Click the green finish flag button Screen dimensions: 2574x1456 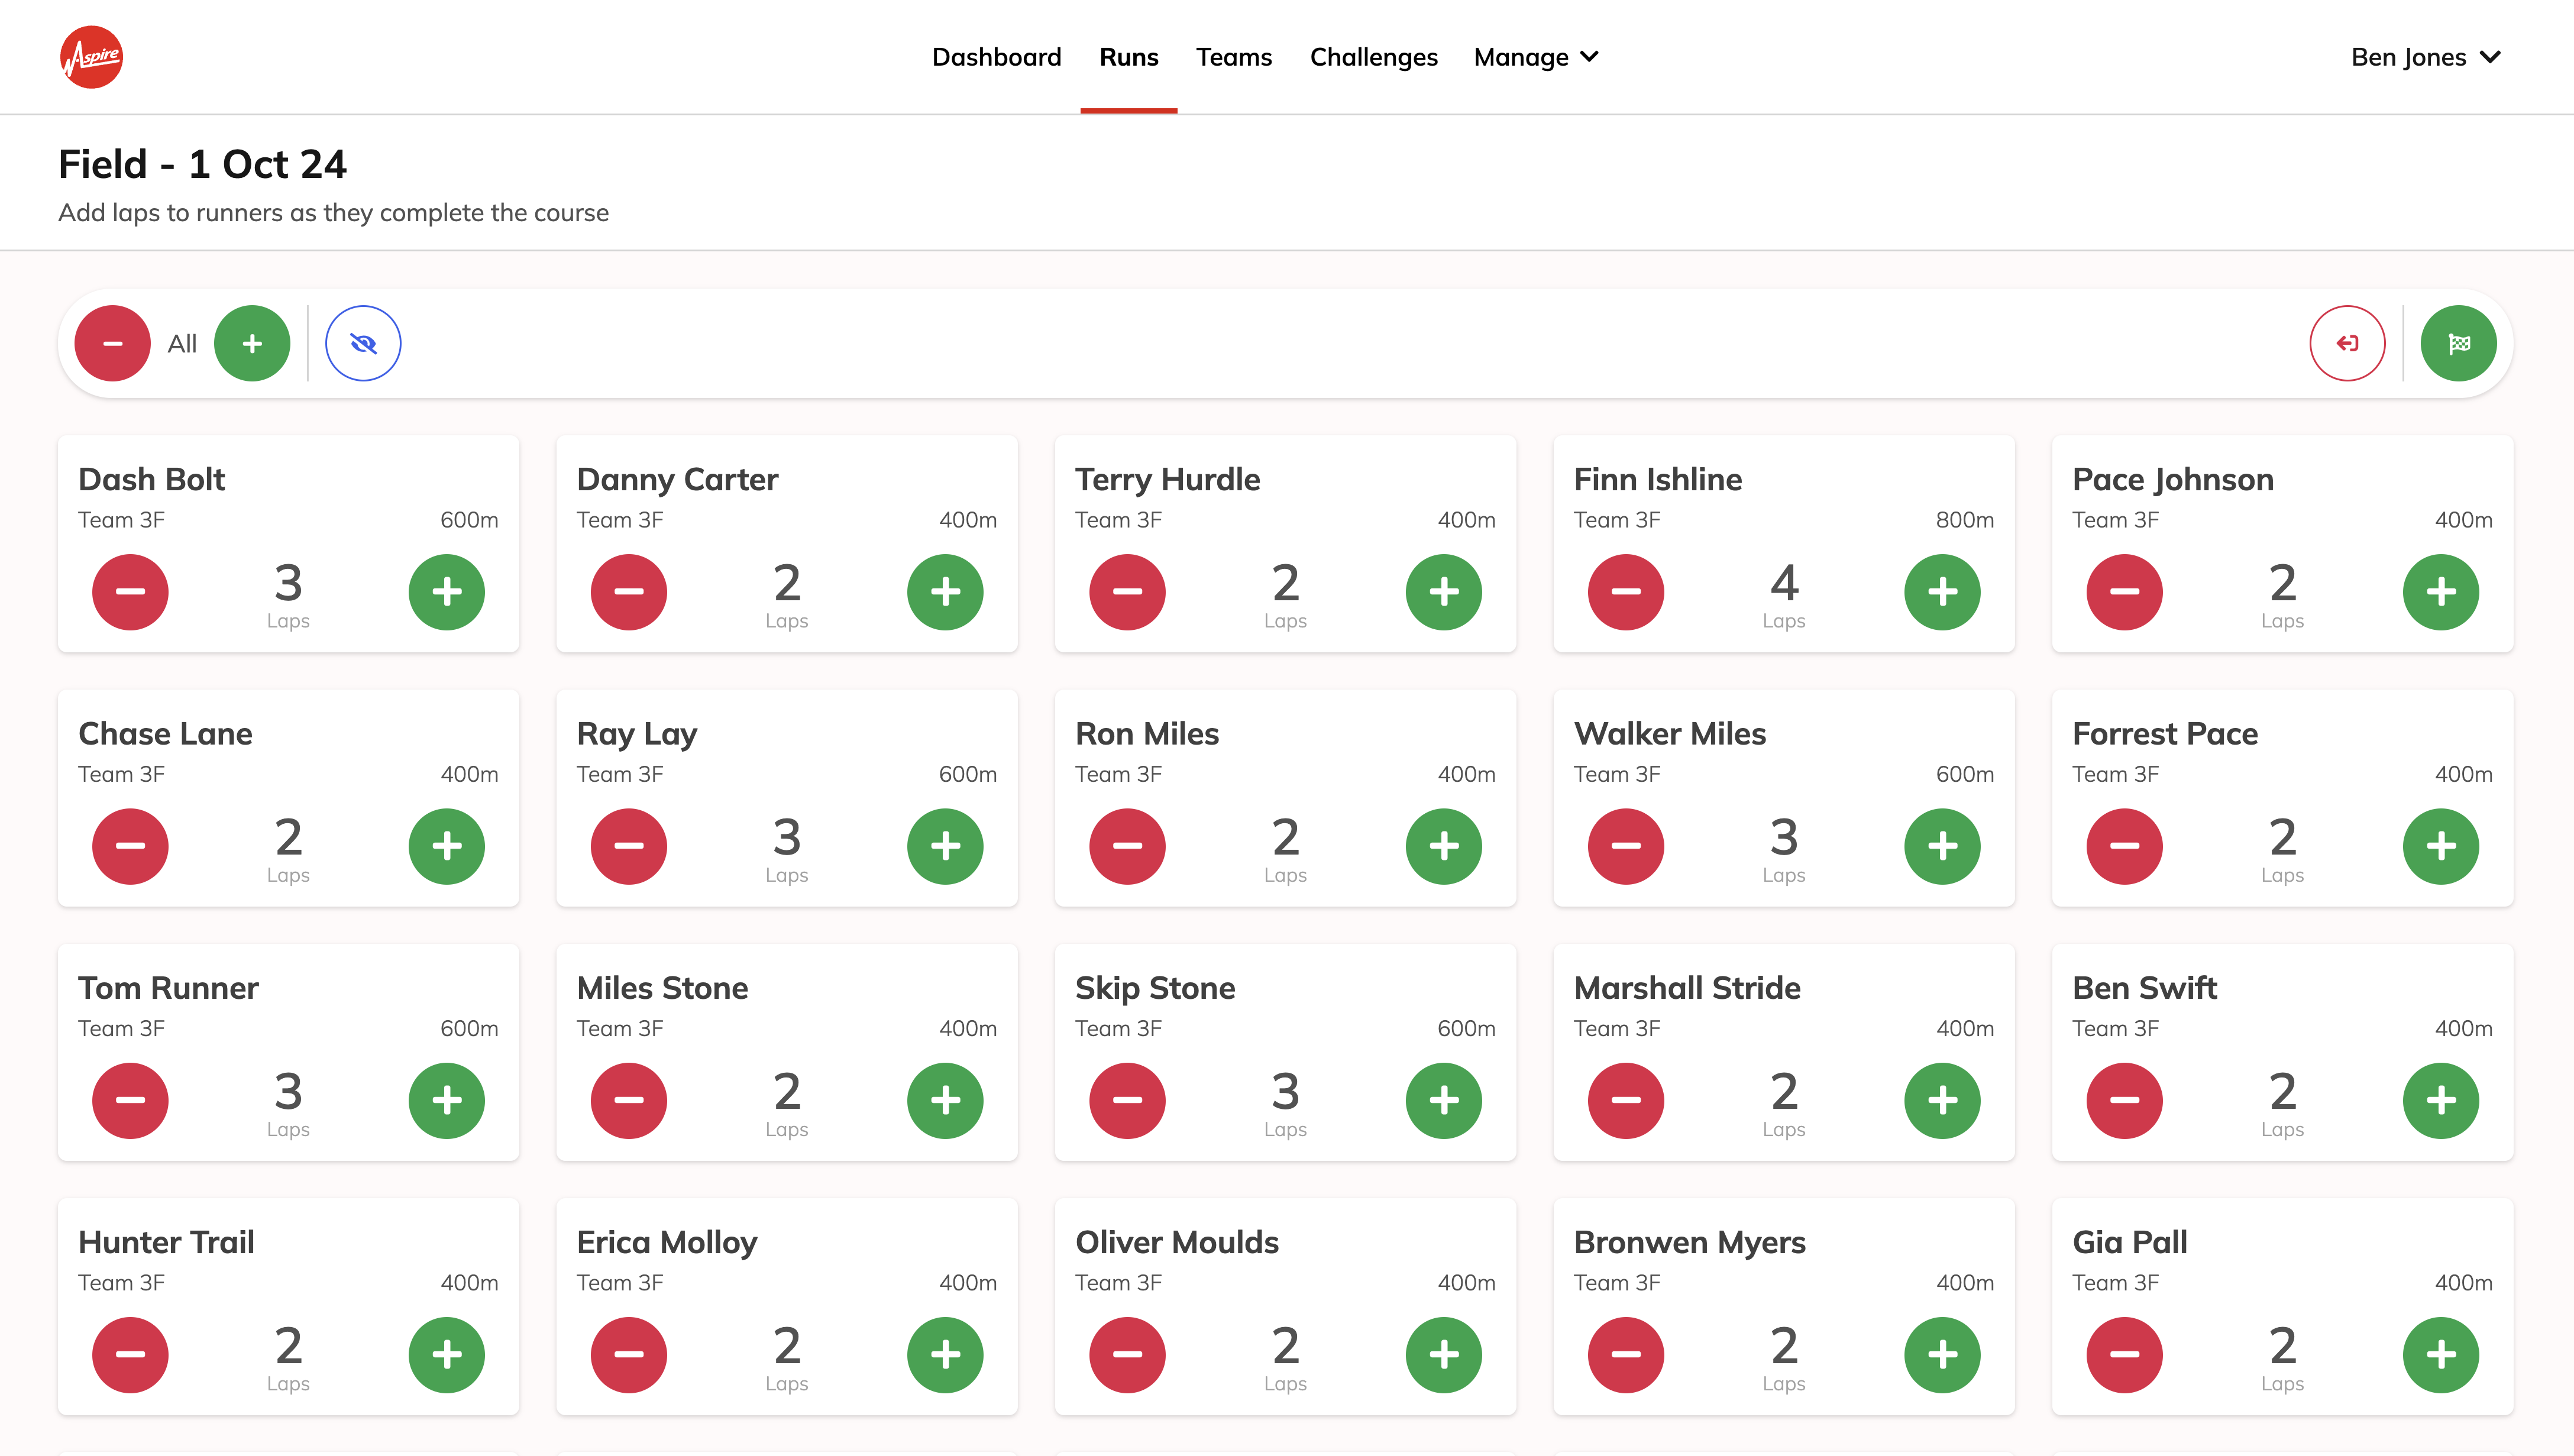[x=2458, y=343]
